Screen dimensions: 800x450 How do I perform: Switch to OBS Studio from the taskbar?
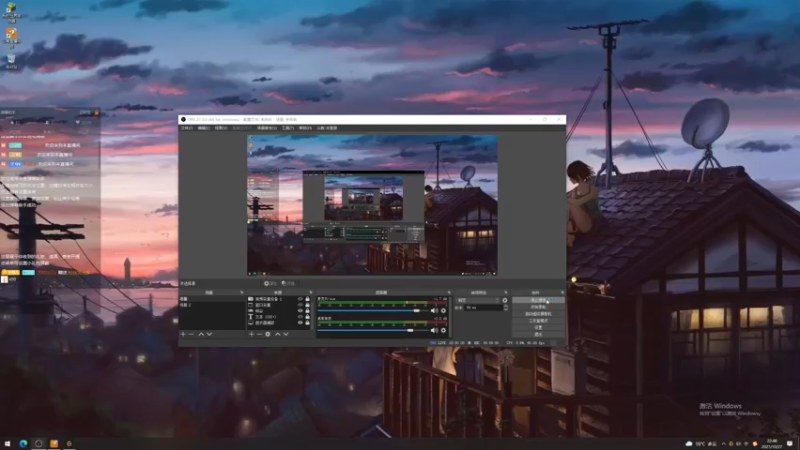(x=38, y=443)
